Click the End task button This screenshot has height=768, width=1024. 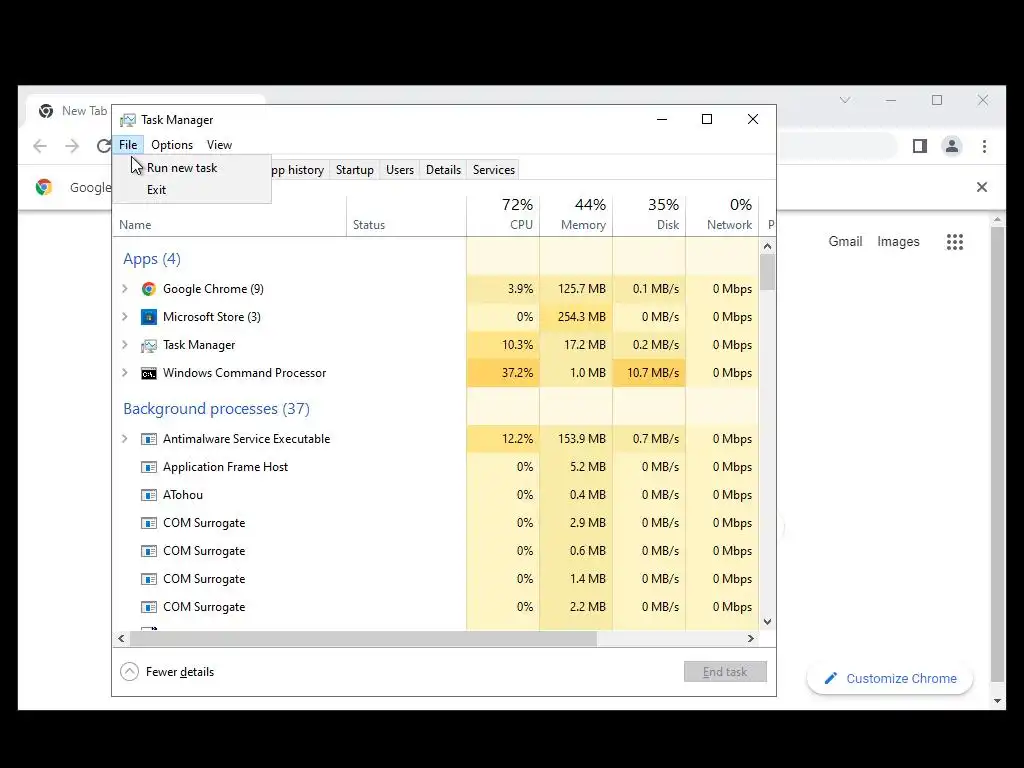725,672
